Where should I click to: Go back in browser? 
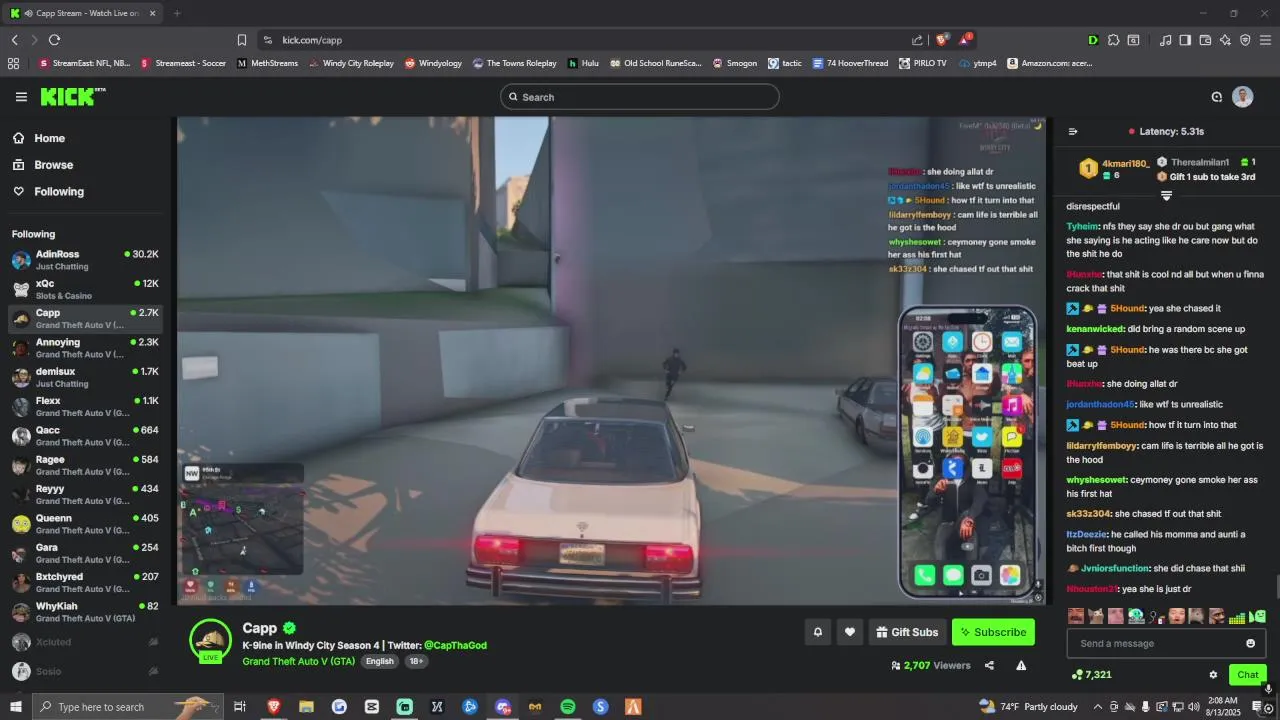(x=14, y=40)
